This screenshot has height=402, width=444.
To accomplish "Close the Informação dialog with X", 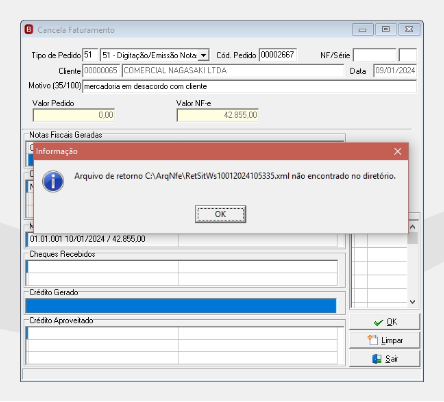I will tap(397, 152).
